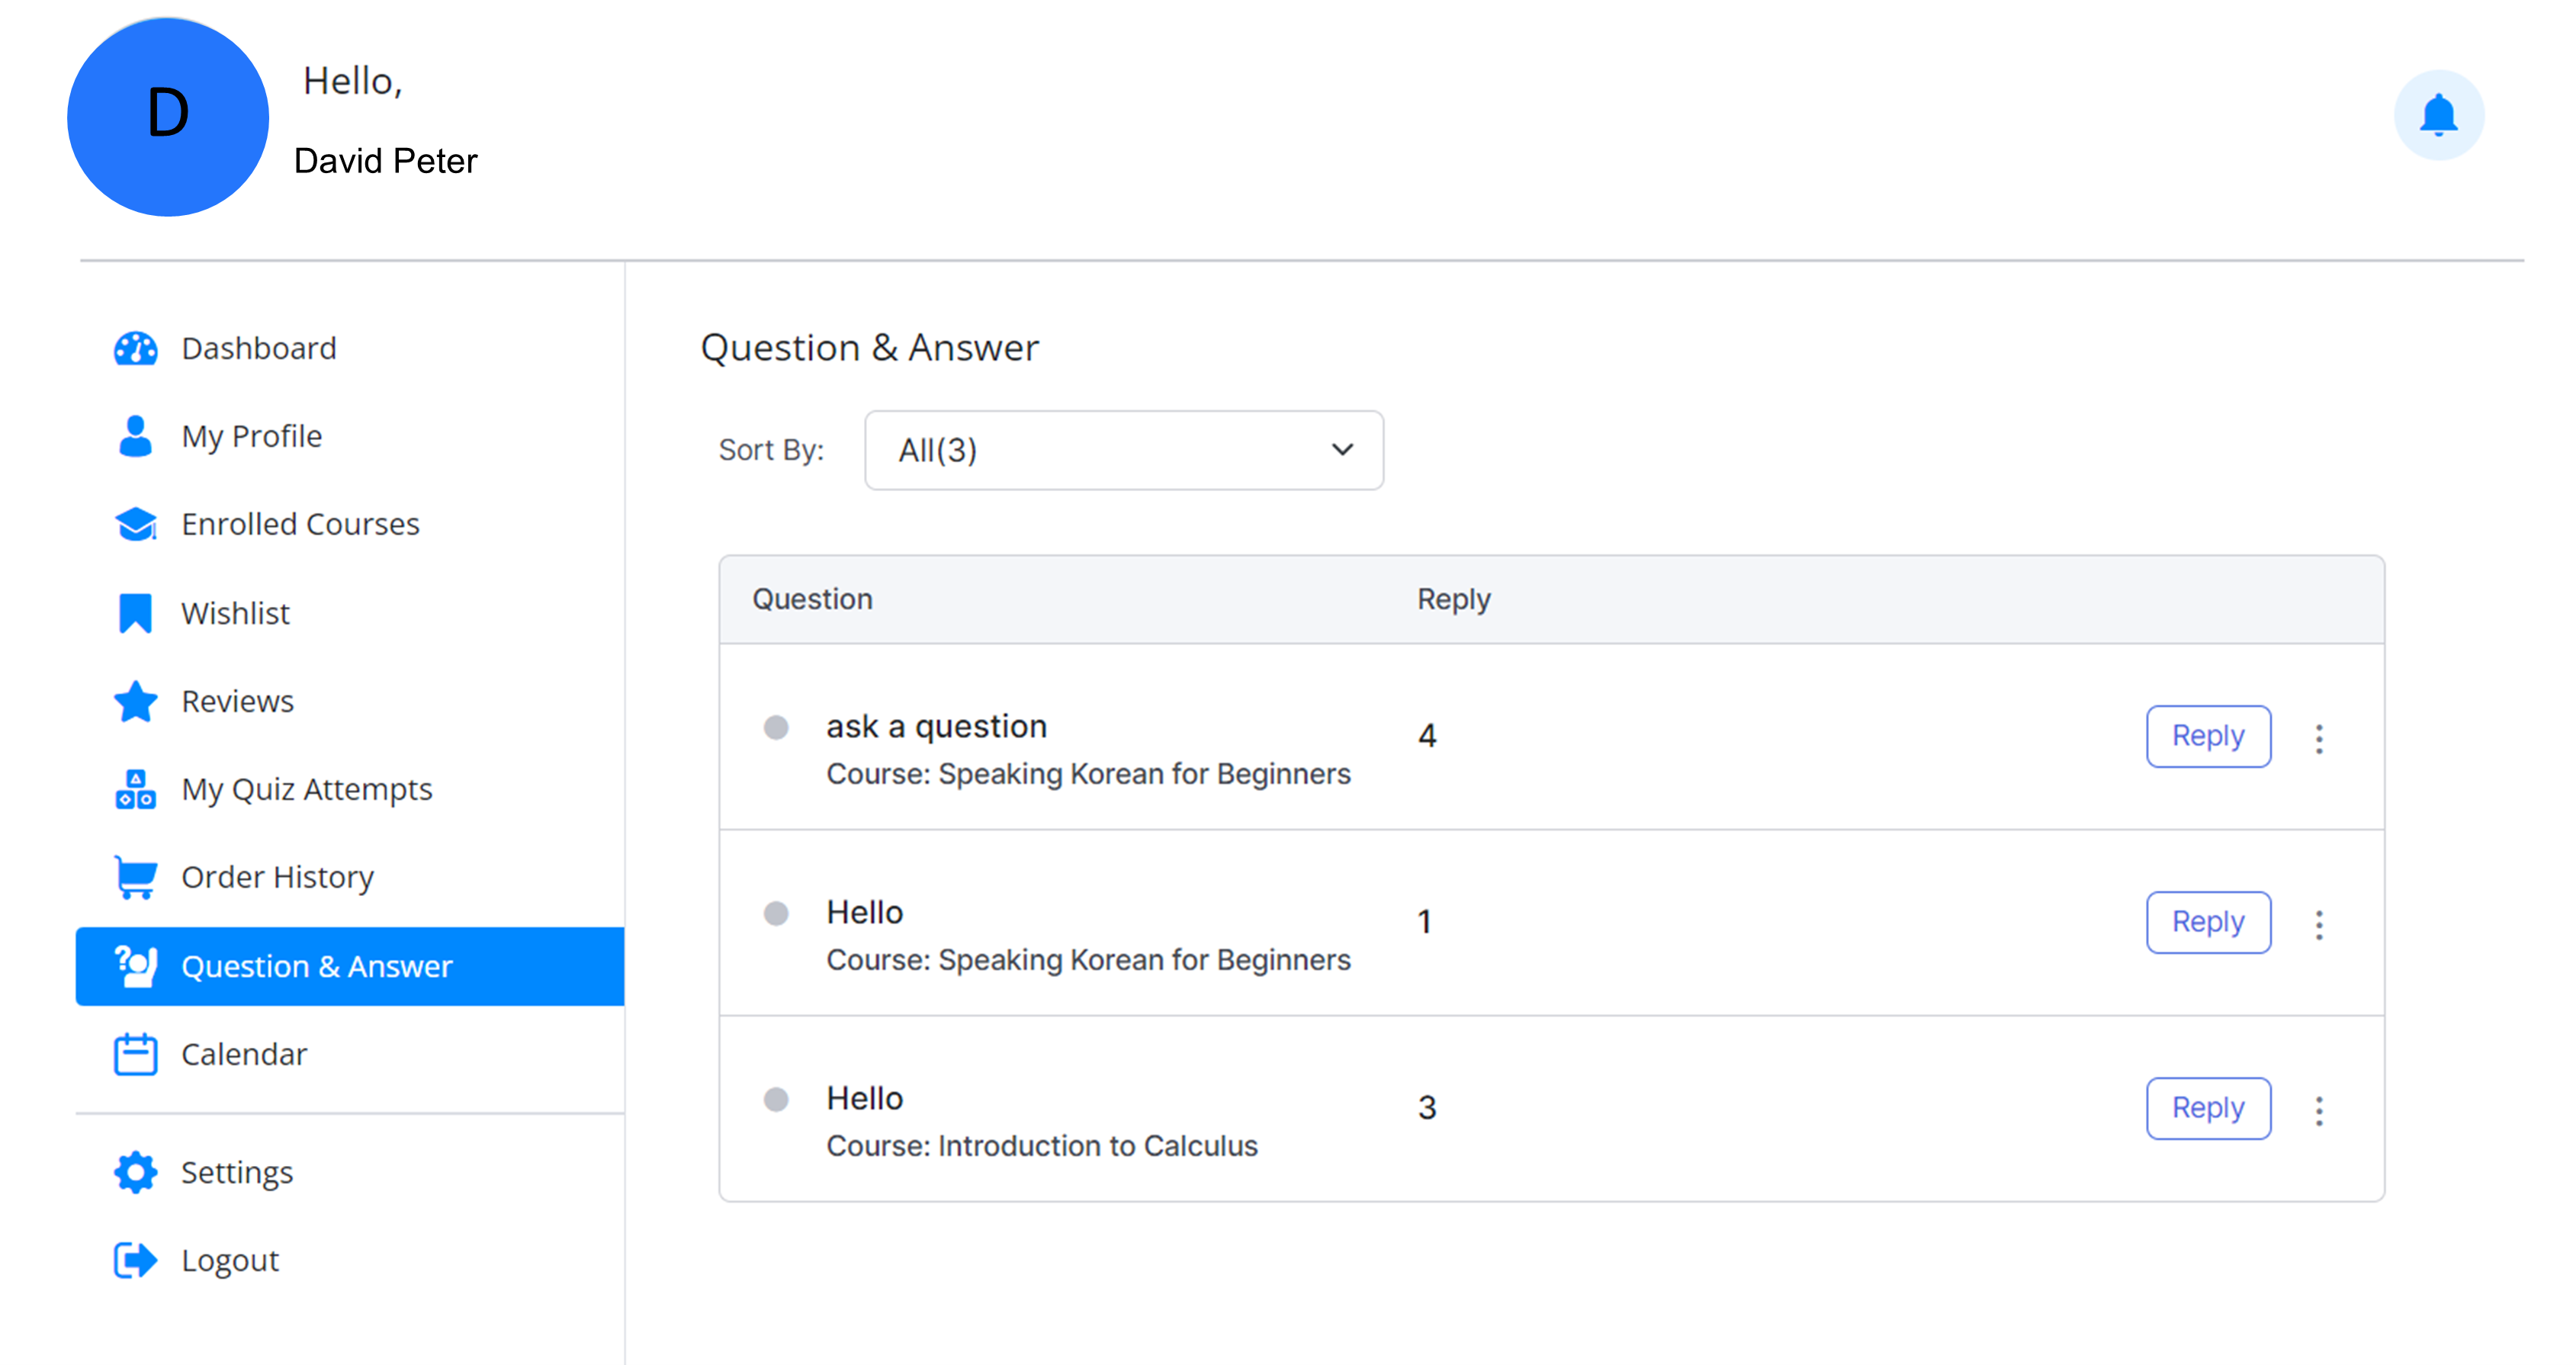Toggle read status dot for 'ask a question'
Image resolution: width=2576 pixels, height=1365 pixels.
point(776,727)
